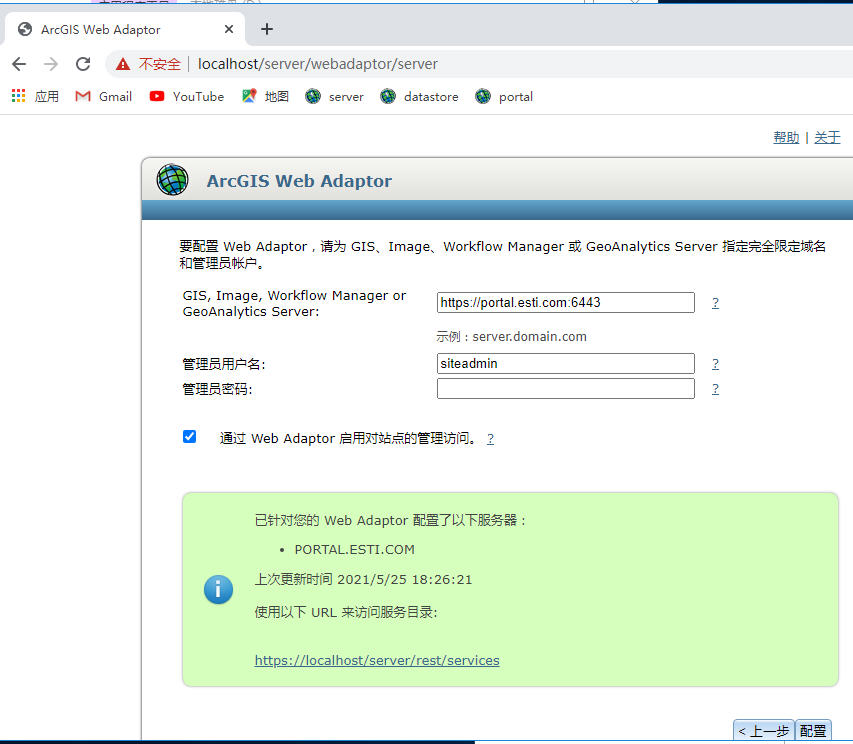This screenshot has width=853, height=744.
Task: Click the 上一步 back button
Action: [764, 730]
